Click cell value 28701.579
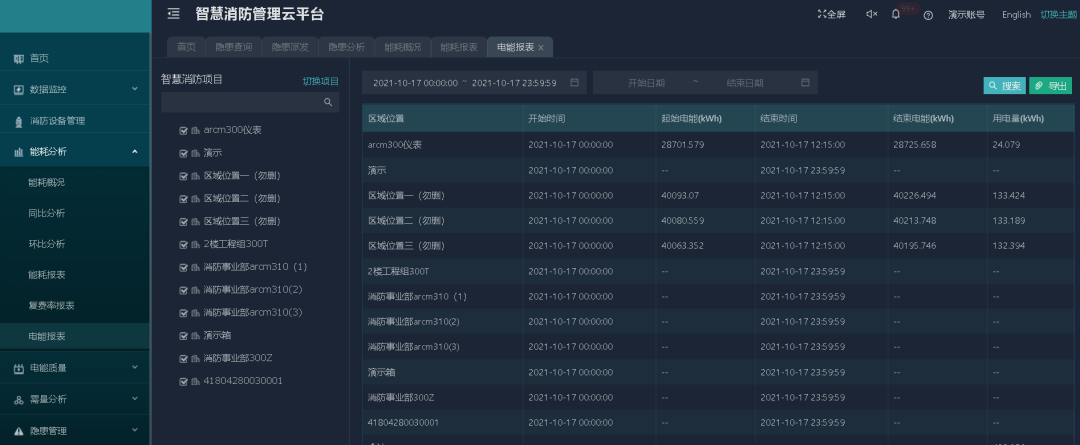1080x445 pixels. pos(683,145)
